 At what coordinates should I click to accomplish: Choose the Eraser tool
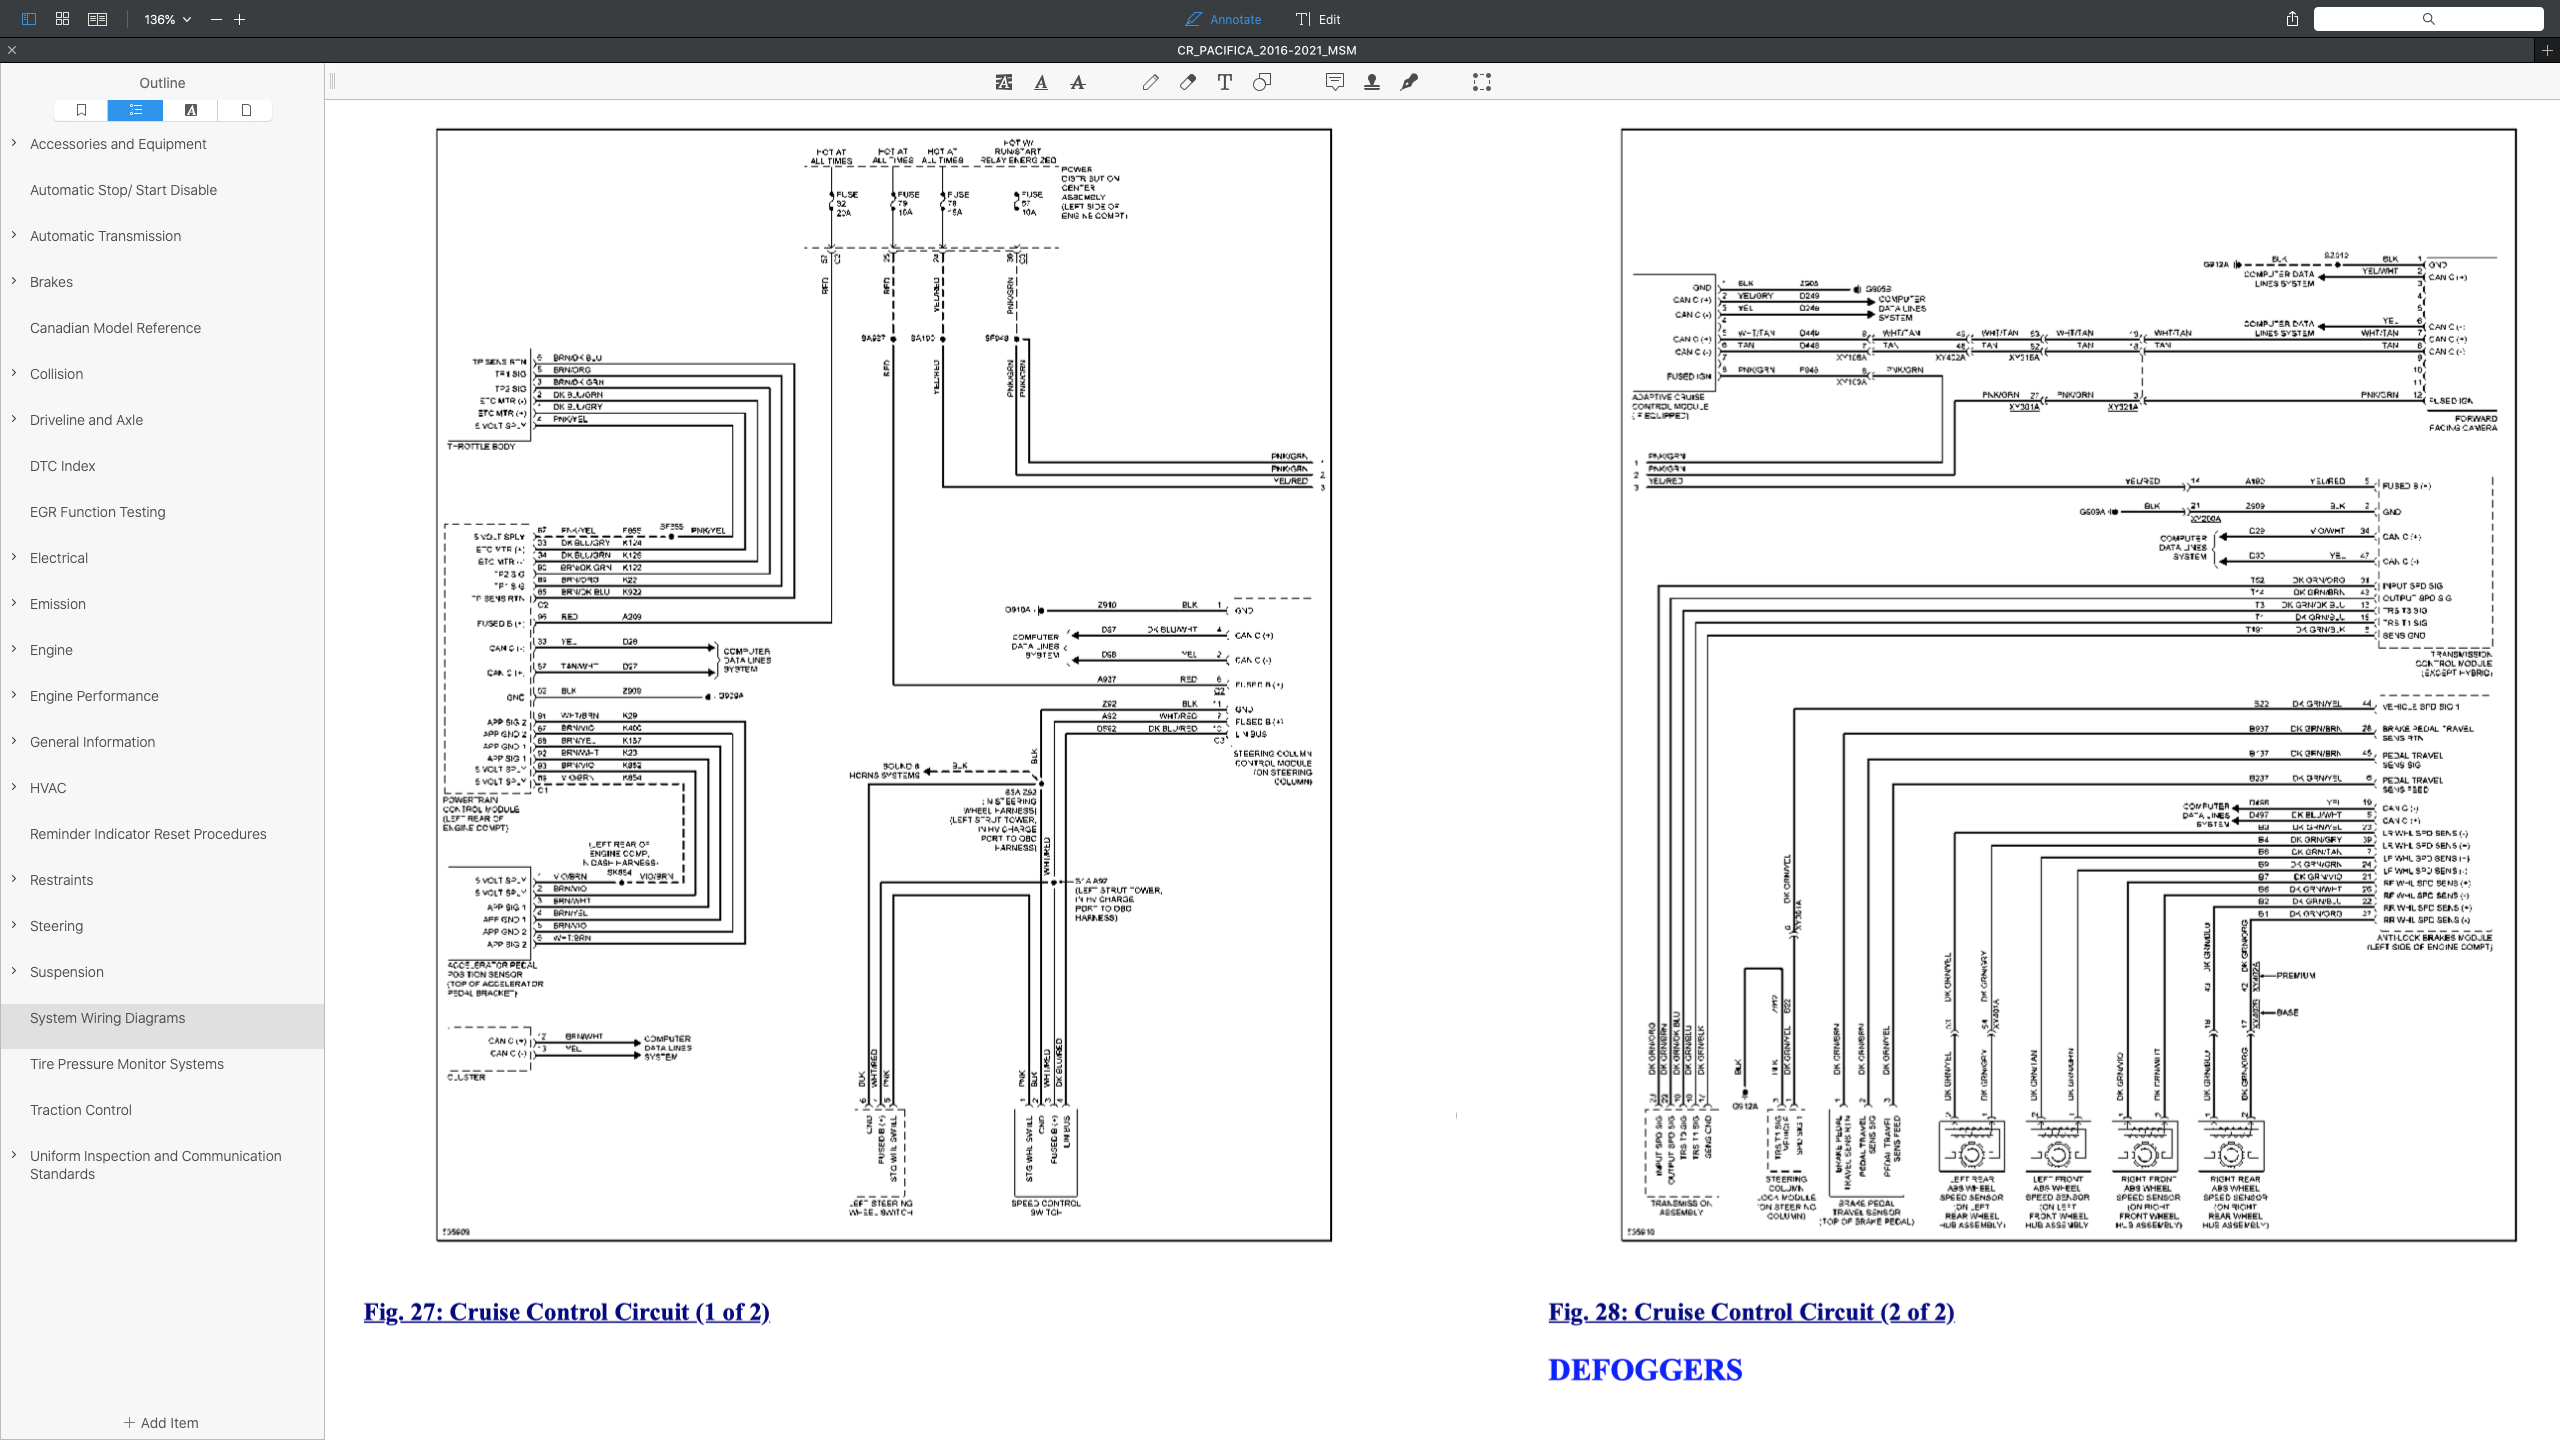[1188, 82]
